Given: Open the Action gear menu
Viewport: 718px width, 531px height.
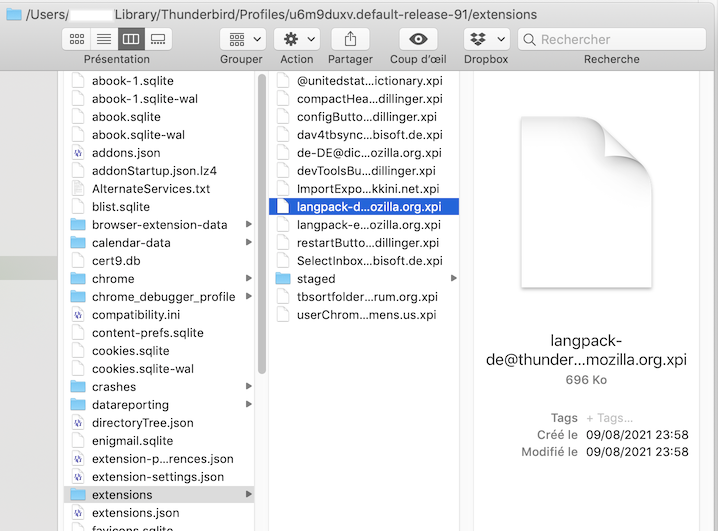Looking at the screenshot, I should (x=297, y=39).
